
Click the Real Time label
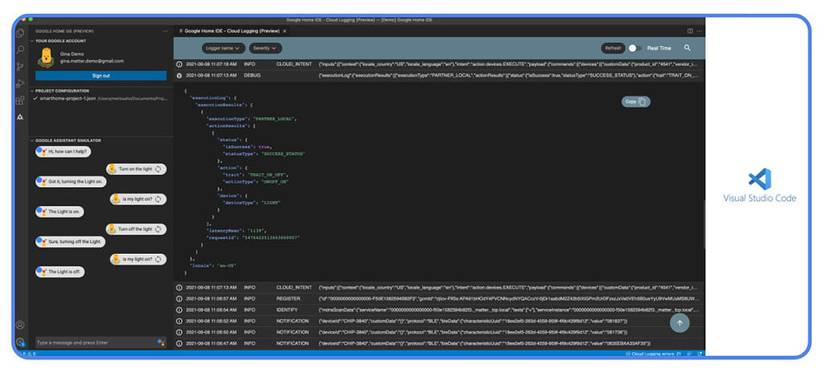click(x=659, y=48)
